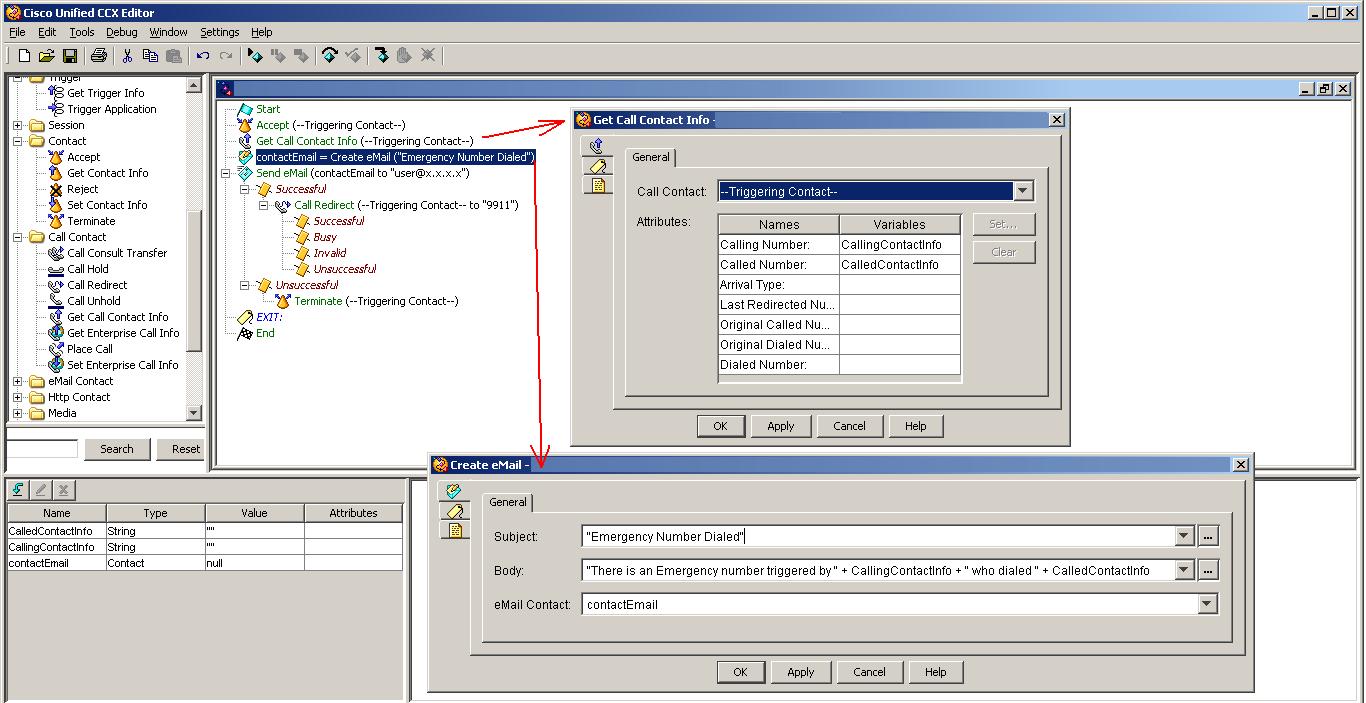This screenshot has width=1366, height=703.
Task: Open Body expression editor ellipsis button
Action: (1208, 571)
